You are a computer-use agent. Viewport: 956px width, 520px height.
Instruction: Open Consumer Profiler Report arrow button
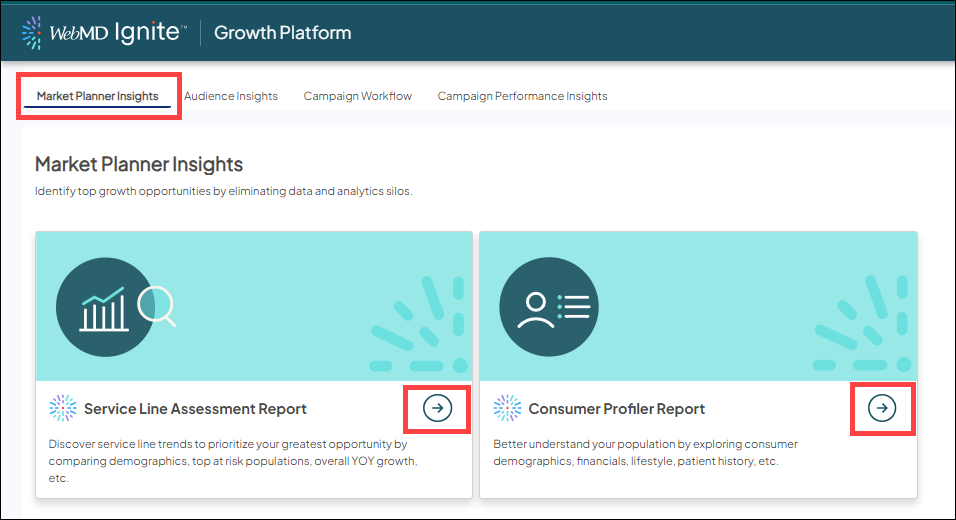(881, 408)
